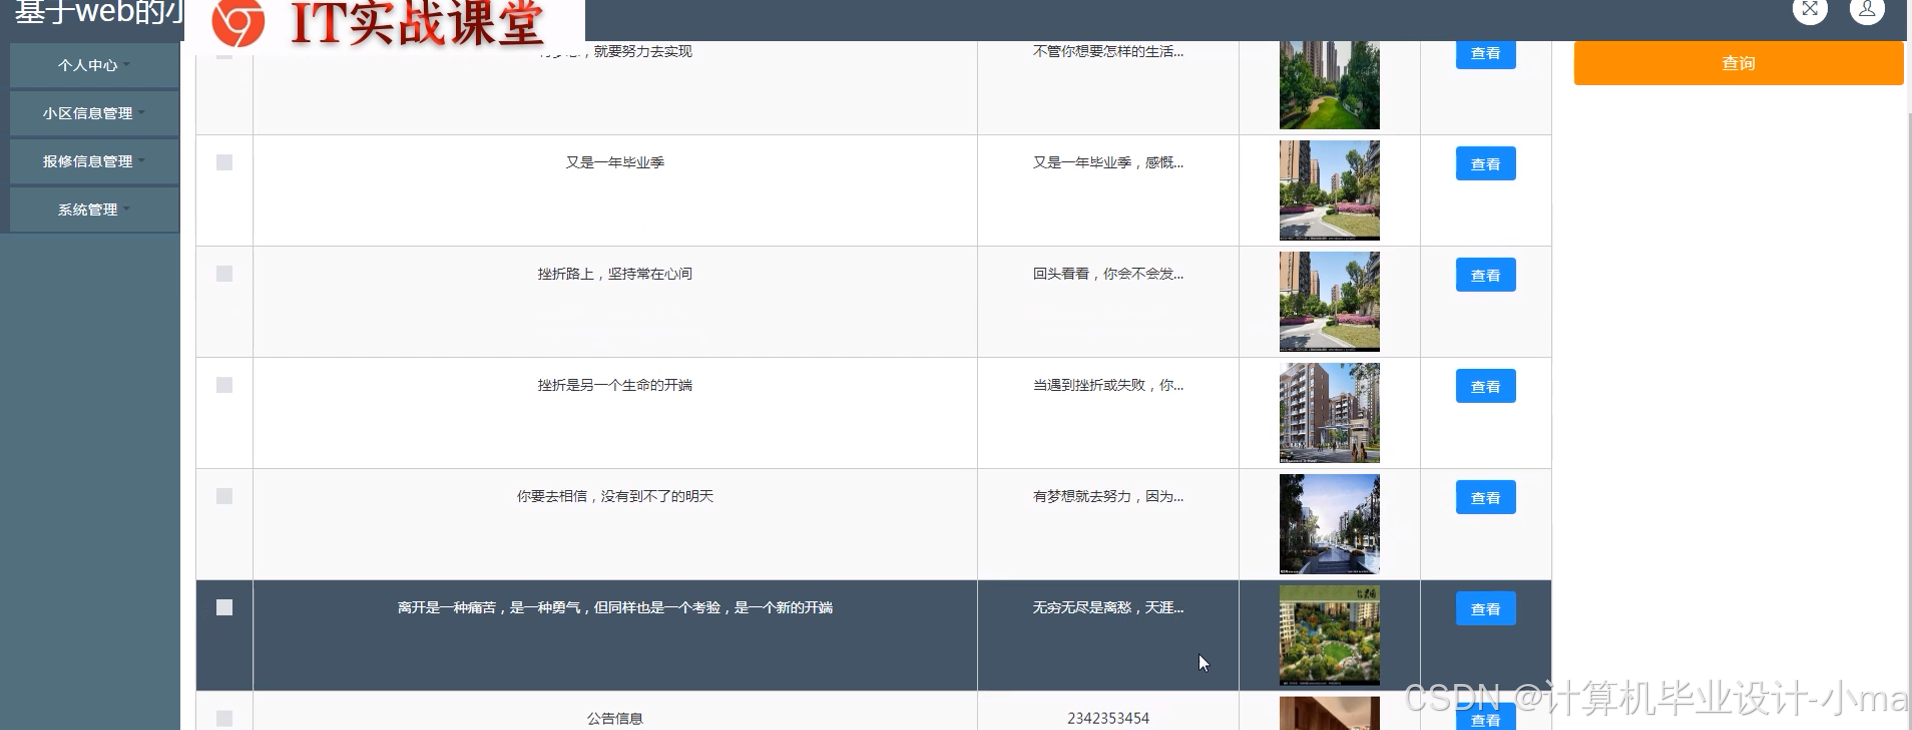The width and height of the screenshot is (1912, 730).
Task: Click 查看 for the 公告信息 row
Action: coord(1485,717)
